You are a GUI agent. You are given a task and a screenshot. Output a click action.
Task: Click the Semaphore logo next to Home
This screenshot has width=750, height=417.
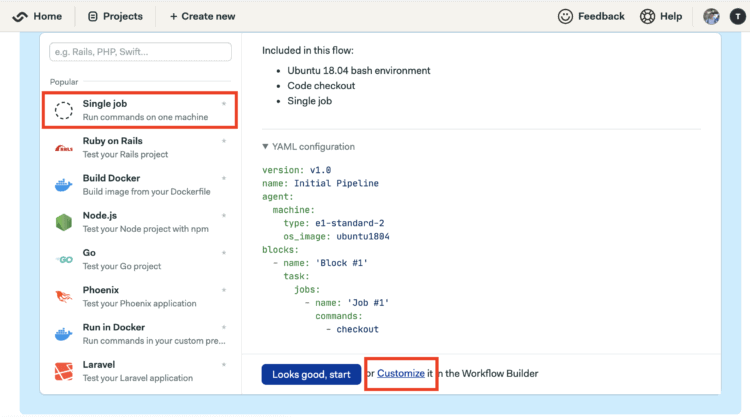point(20,16)
